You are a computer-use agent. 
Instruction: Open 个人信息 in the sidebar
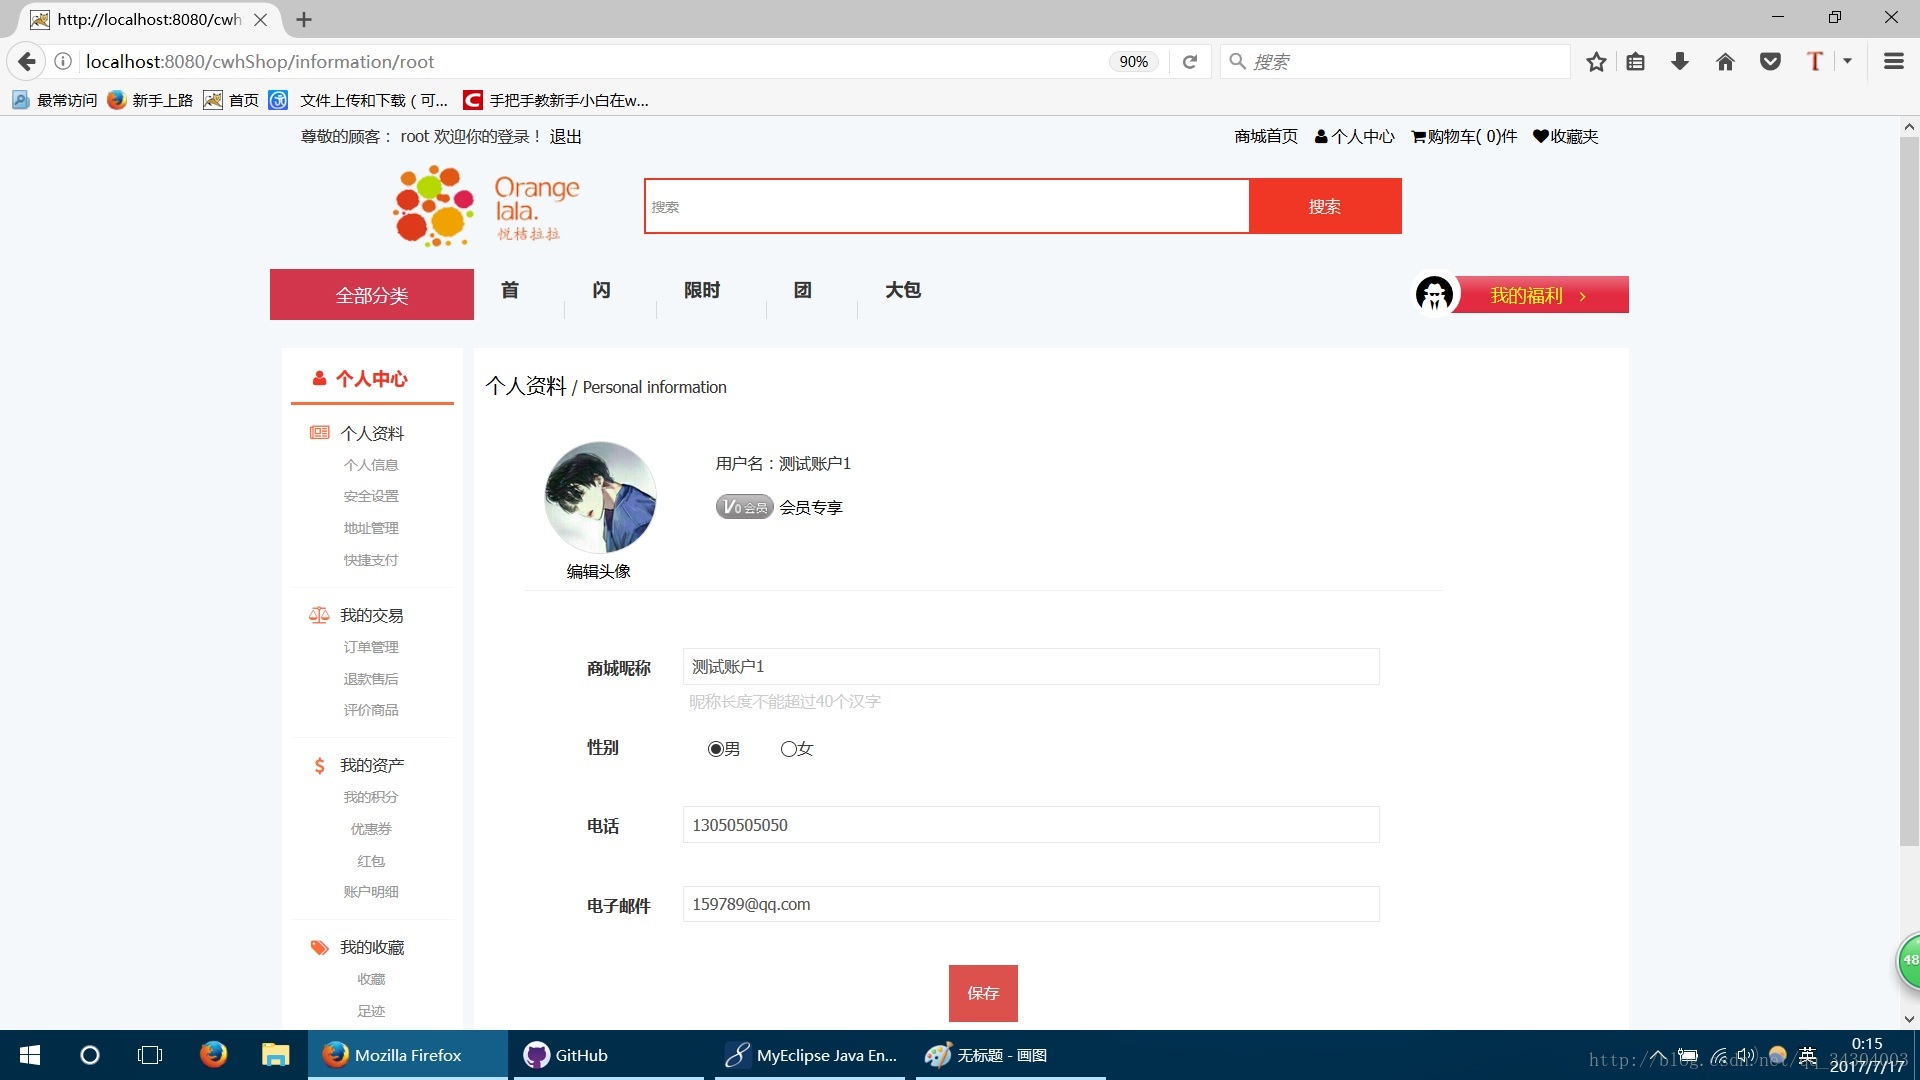point(371,465)
